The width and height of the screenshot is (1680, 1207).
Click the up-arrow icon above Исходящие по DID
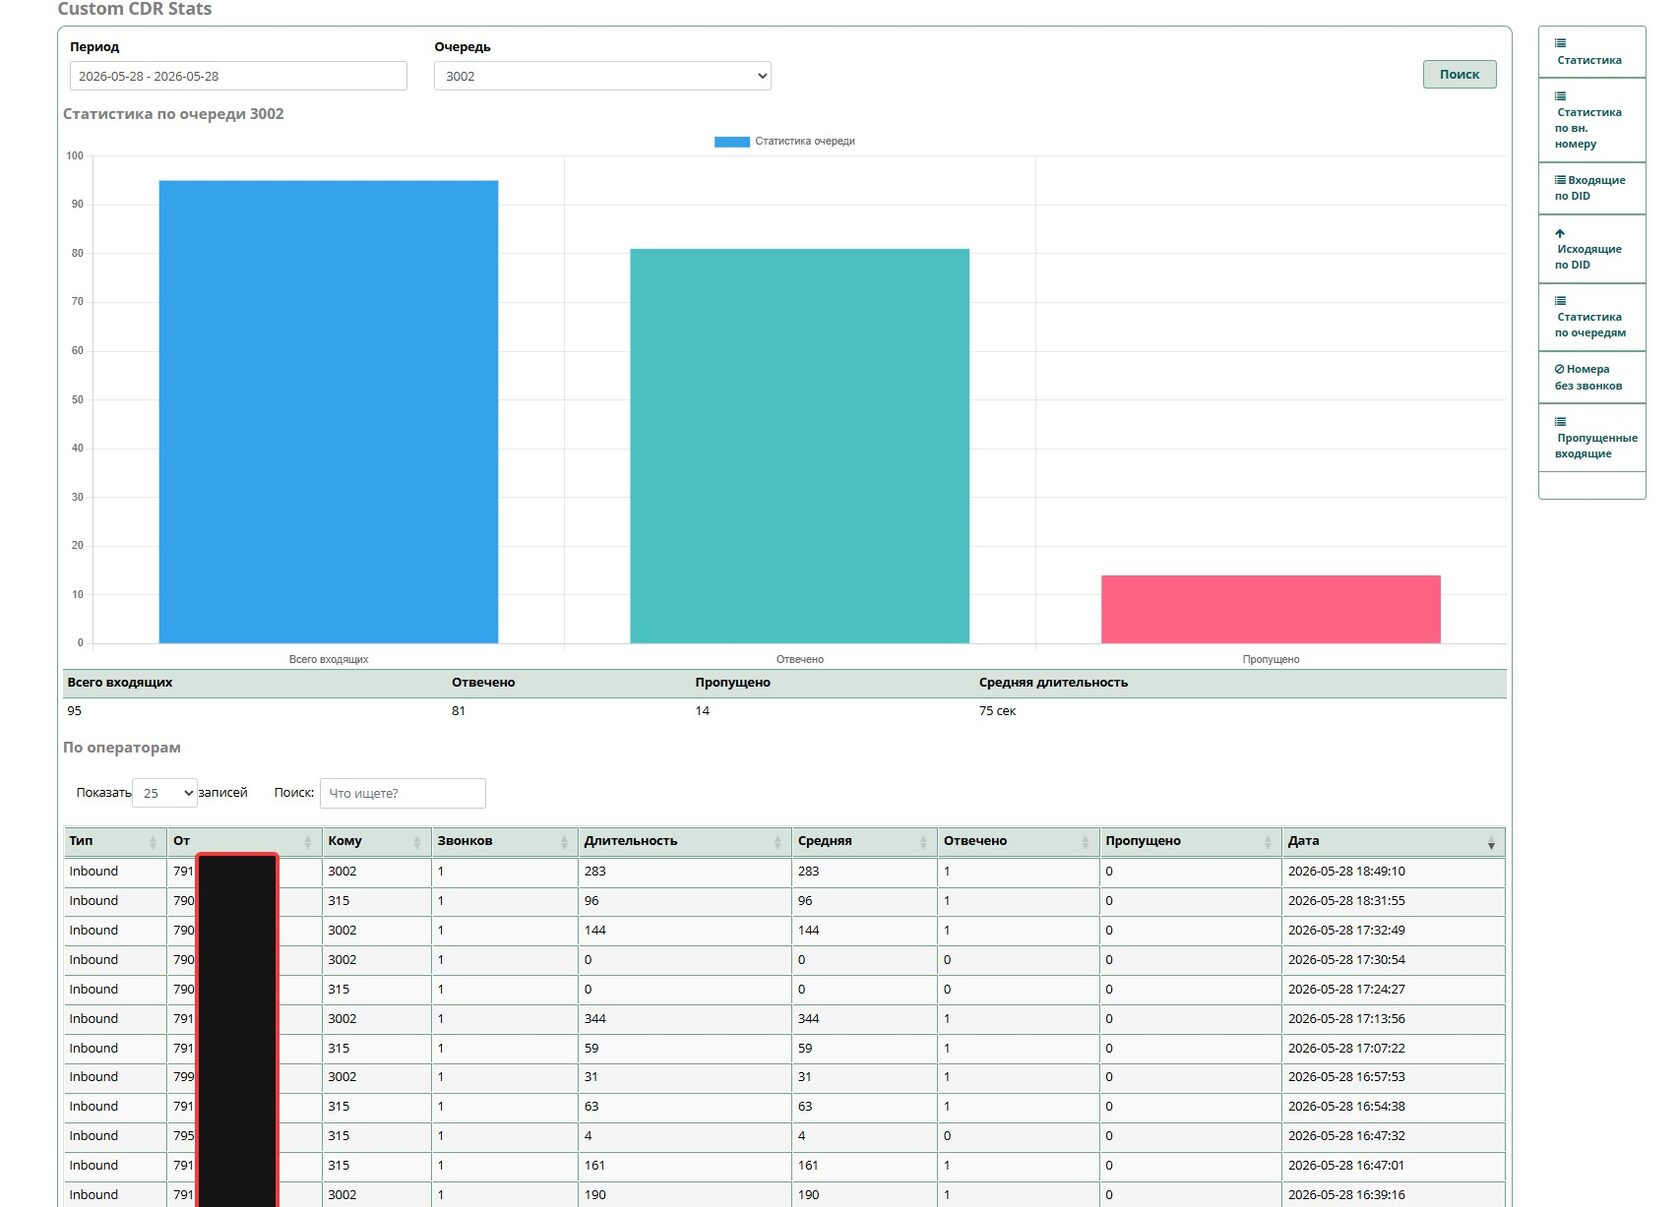click(x=1560, y=233)
